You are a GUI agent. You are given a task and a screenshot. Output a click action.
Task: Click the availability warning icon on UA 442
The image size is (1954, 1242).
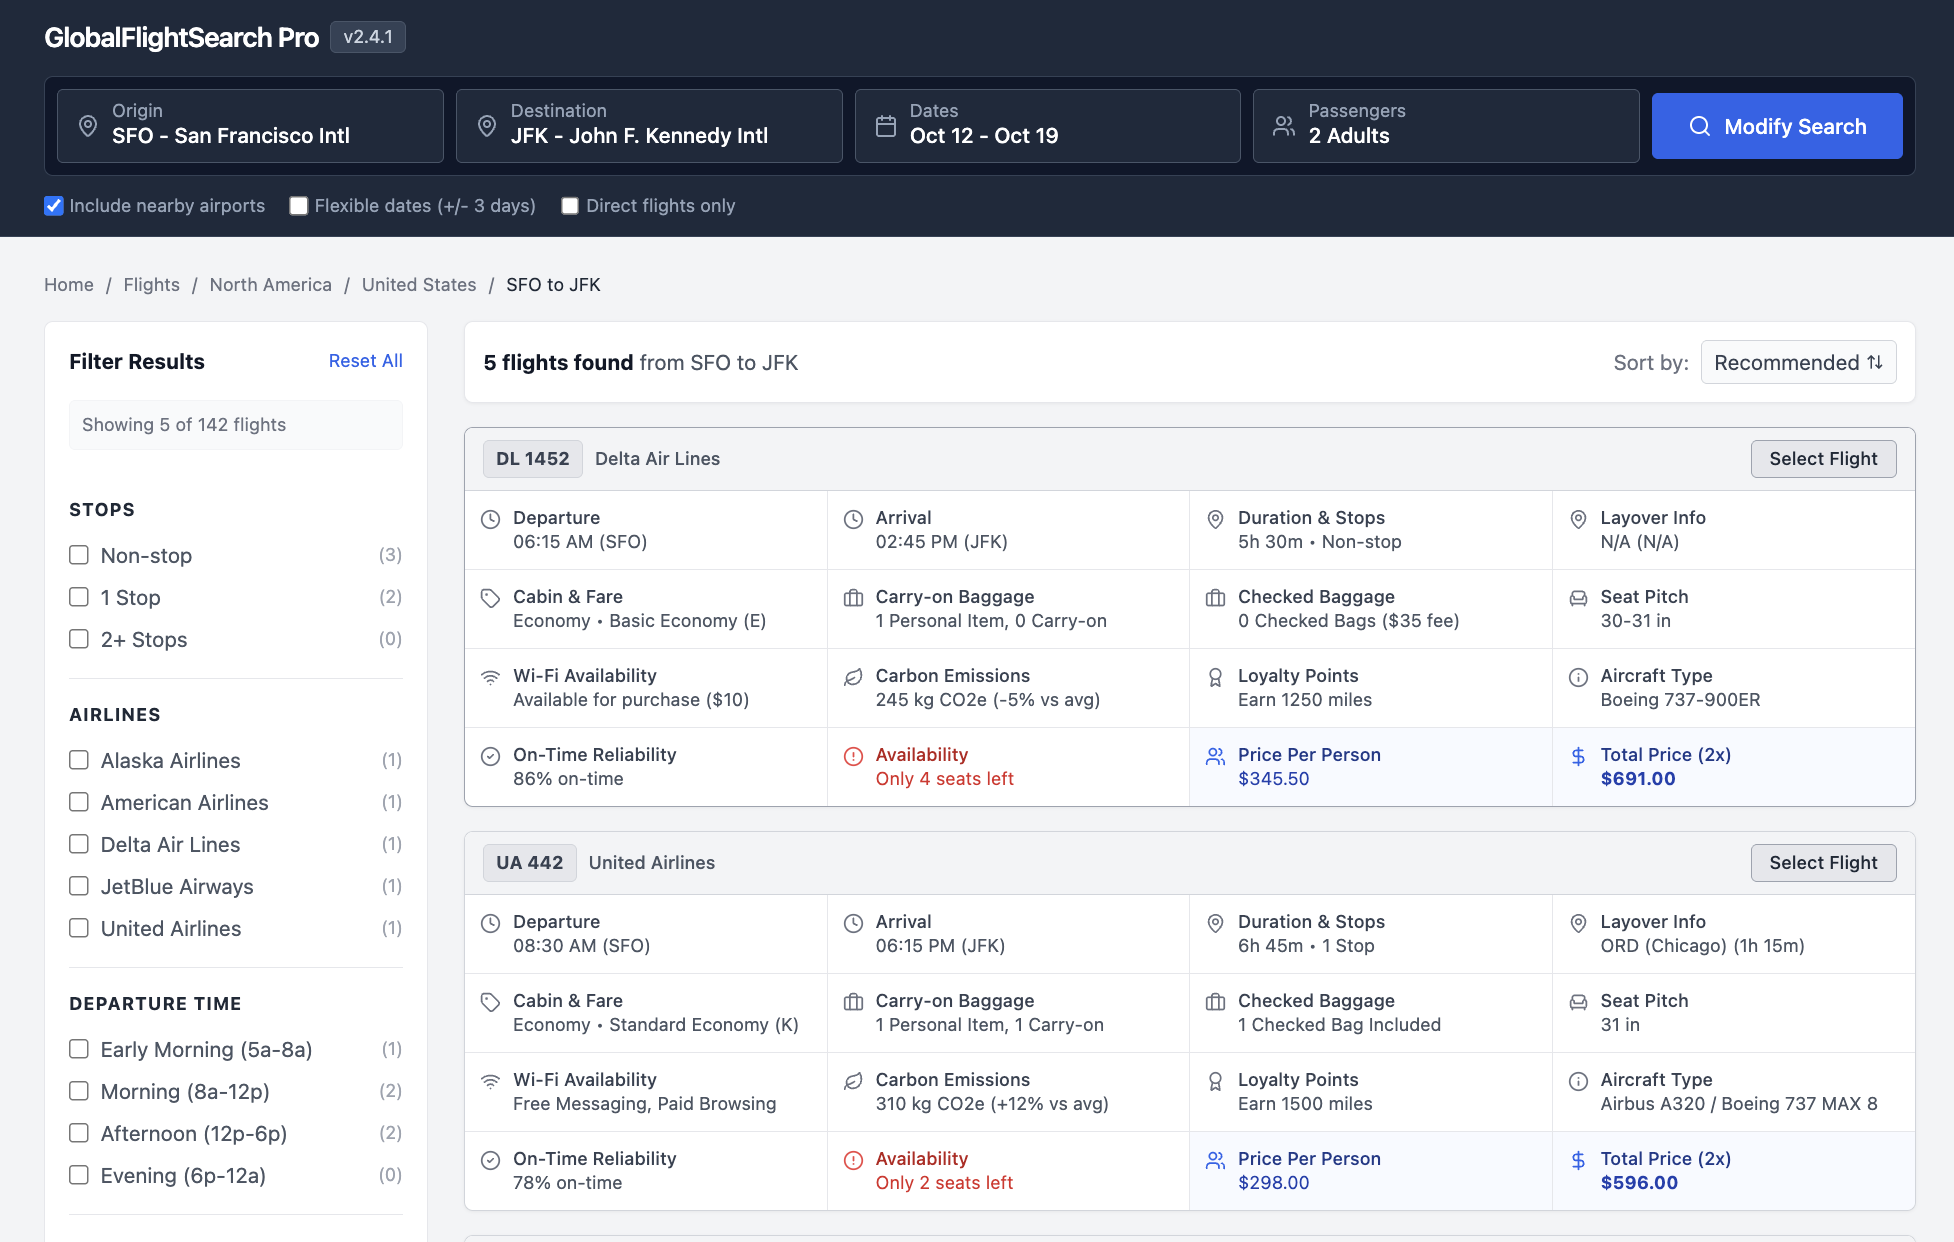point(853,1160)
